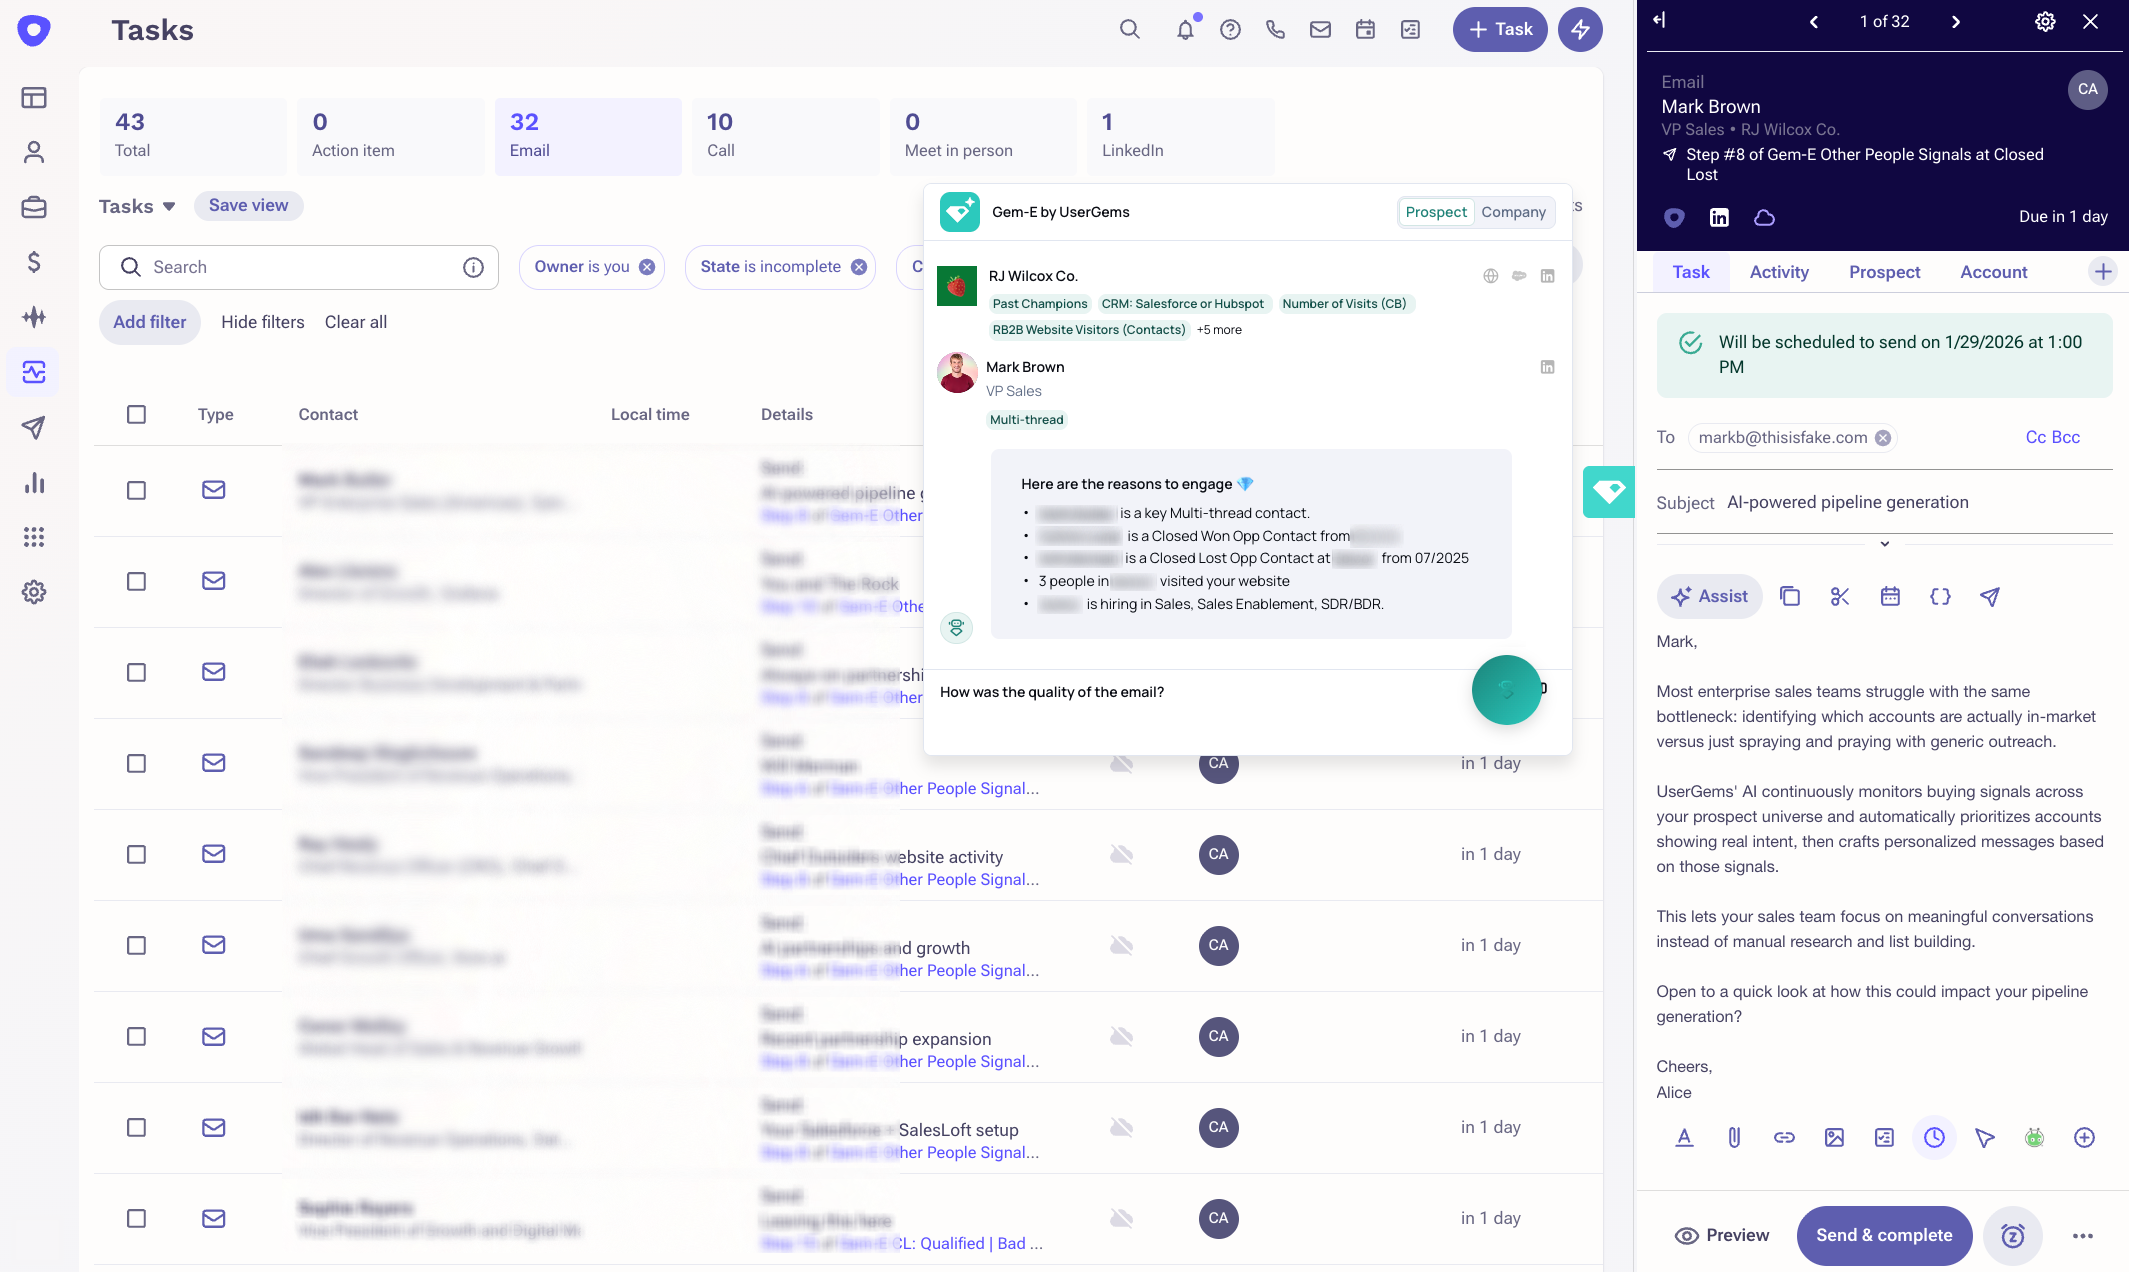Open the LinkedIn icon in task header
The height and width of the screenshot is (1272, 2129).
1719,217
